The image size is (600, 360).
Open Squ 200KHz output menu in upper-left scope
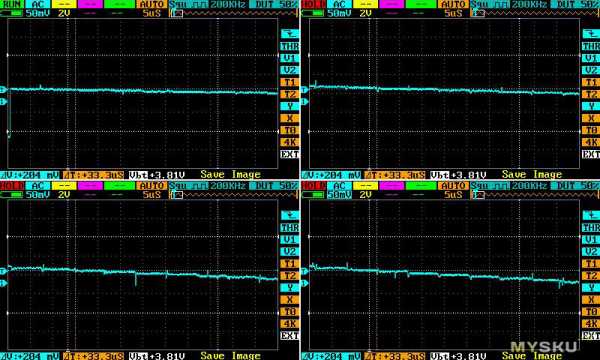click(x=208, y=4)
